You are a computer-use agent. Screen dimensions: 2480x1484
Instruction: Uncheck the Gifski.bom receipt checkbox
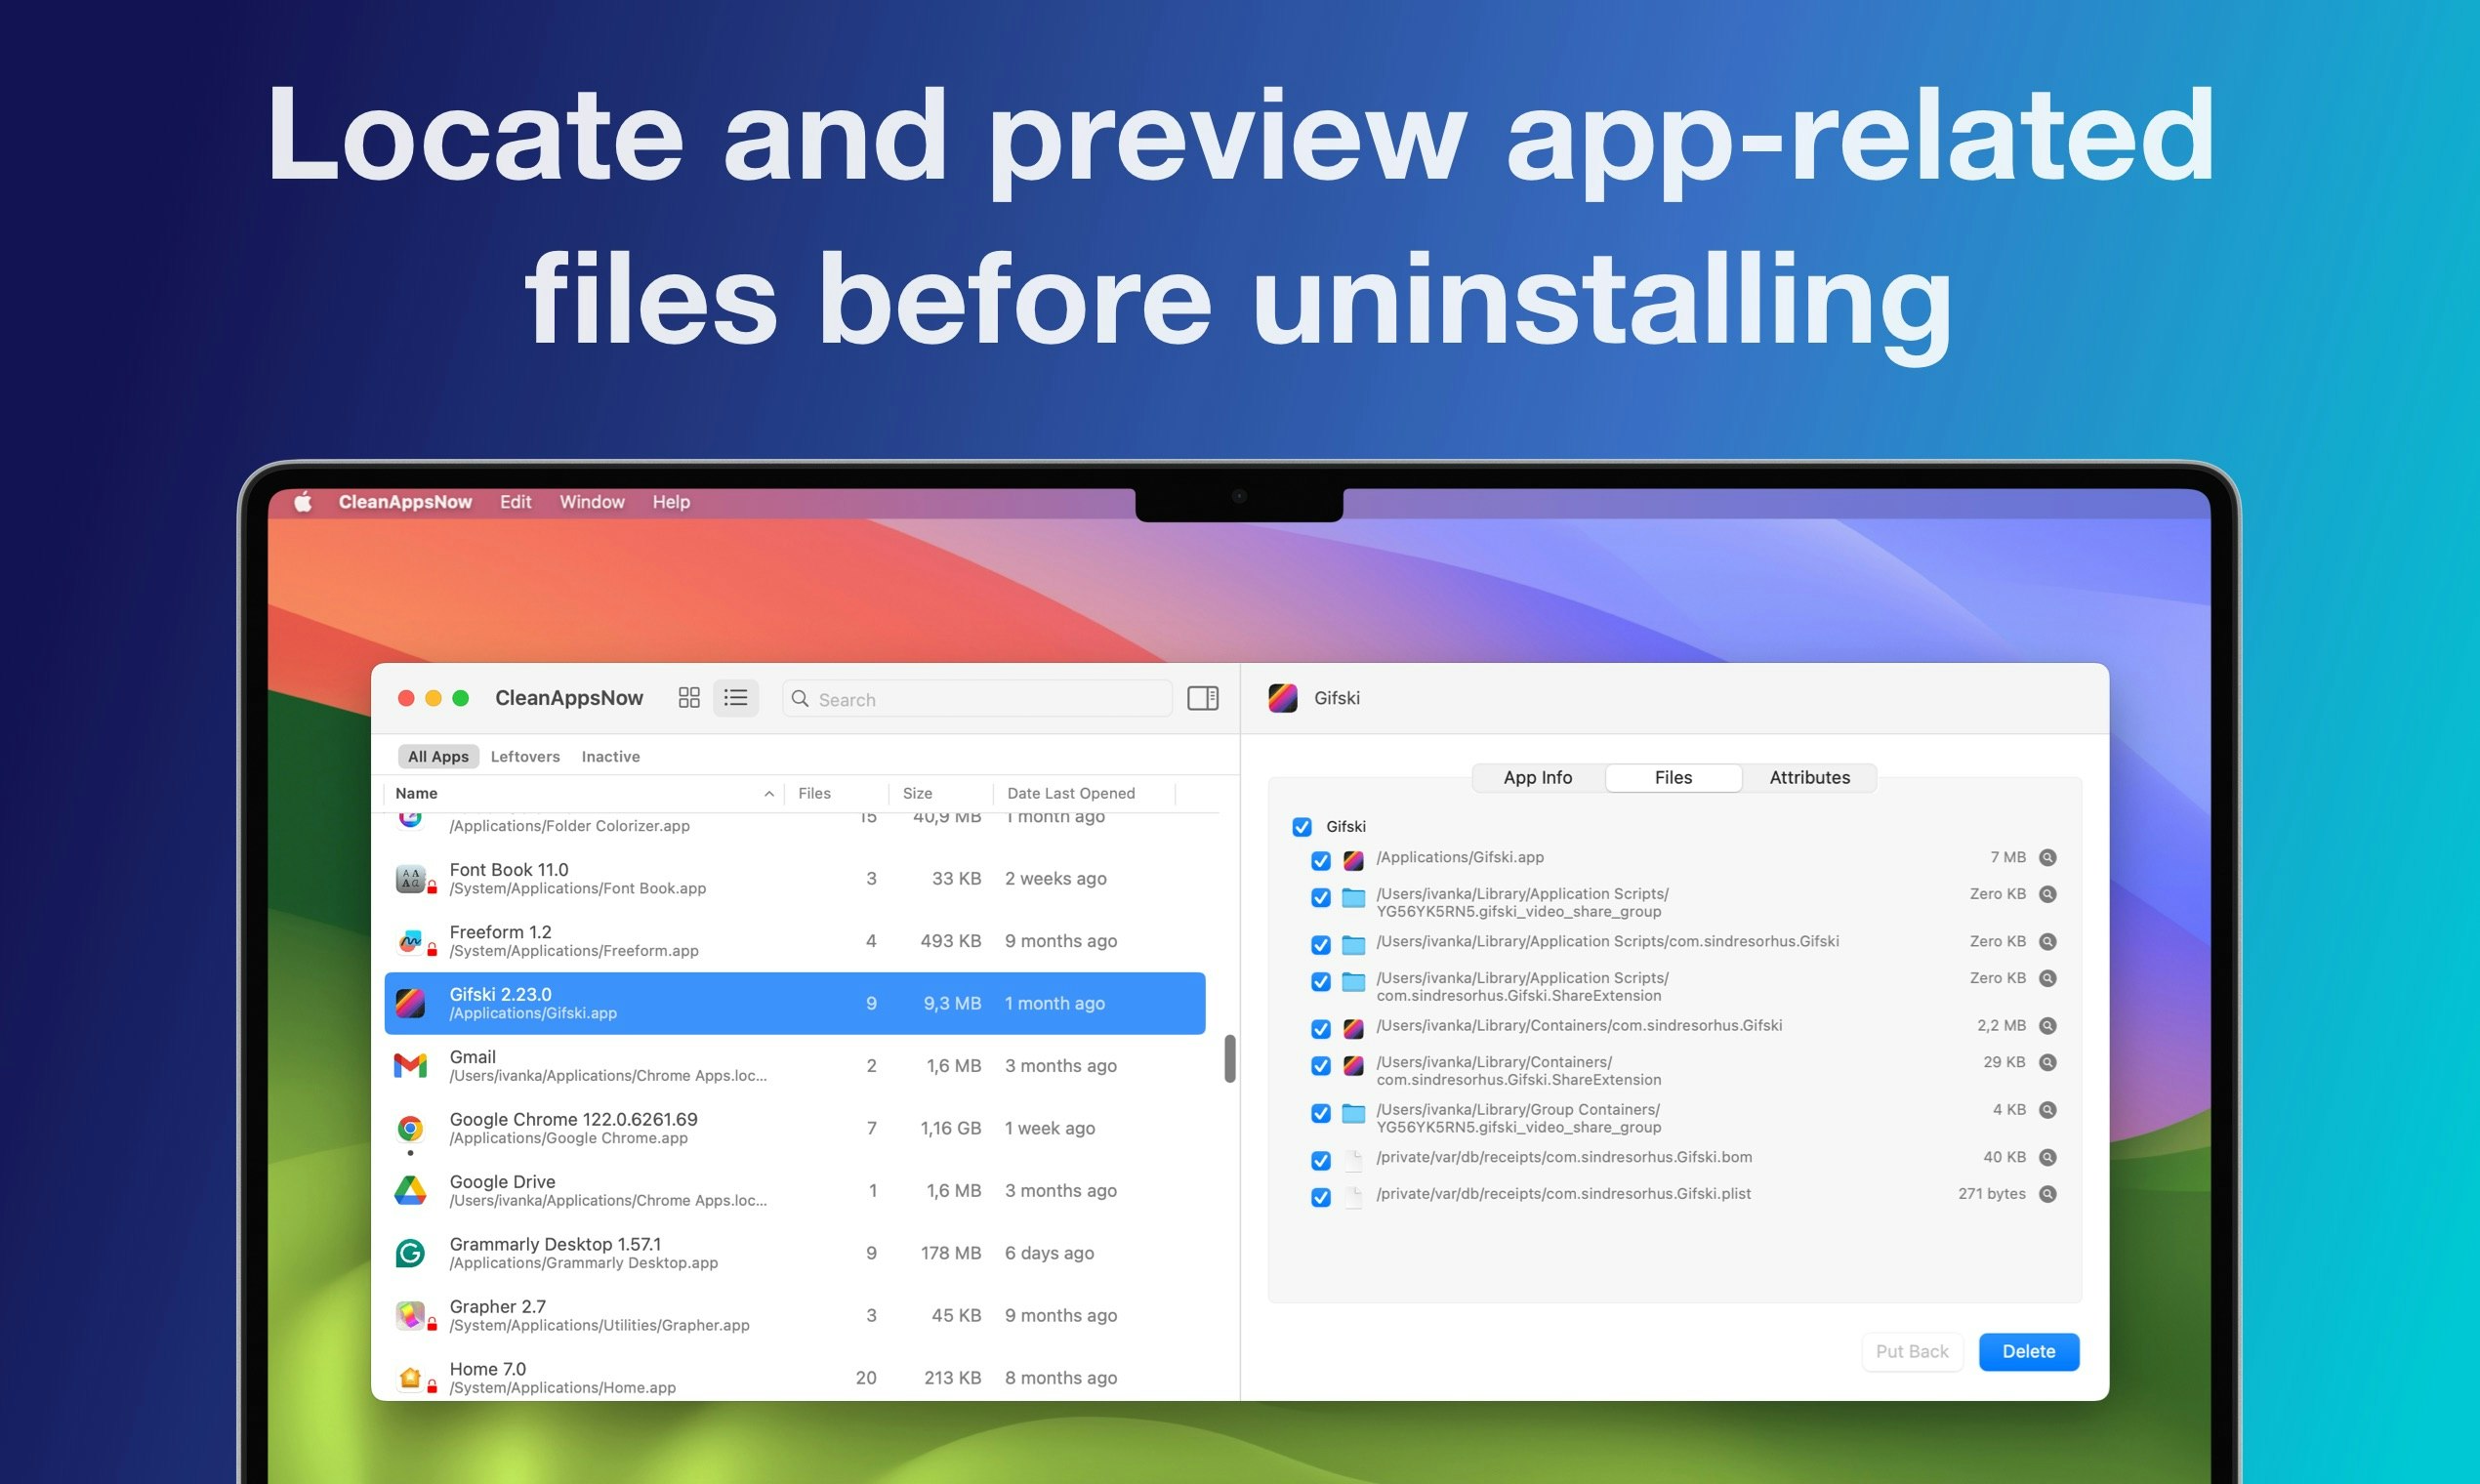[1321, 1161]
